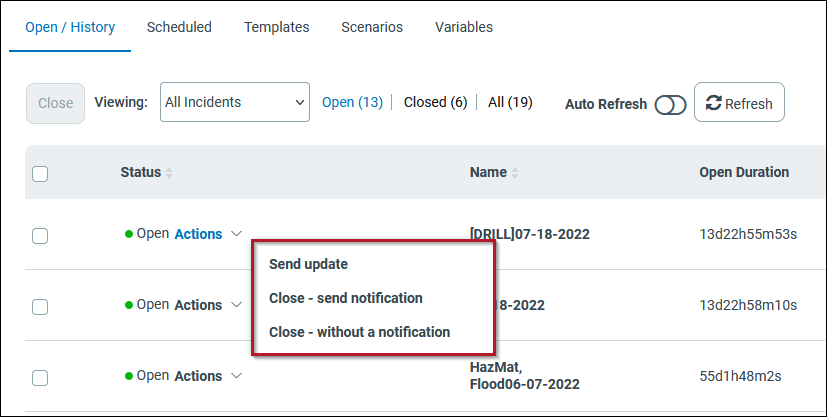Collapse the Actions chevron in first incident row
This screenshot has width=827, height=417.
[x=237, y=234]
